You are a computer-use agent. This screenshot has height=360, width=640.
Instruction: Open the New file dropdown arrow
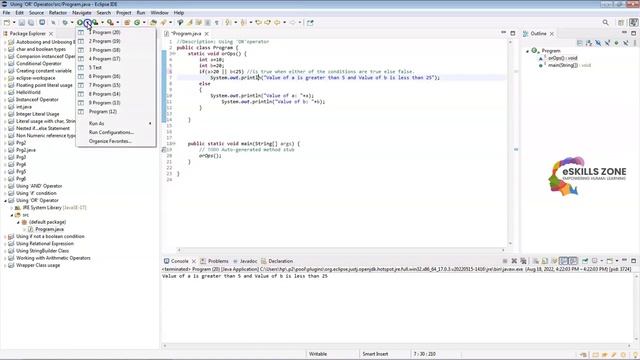pyautogui.click(x=14, y=23)
